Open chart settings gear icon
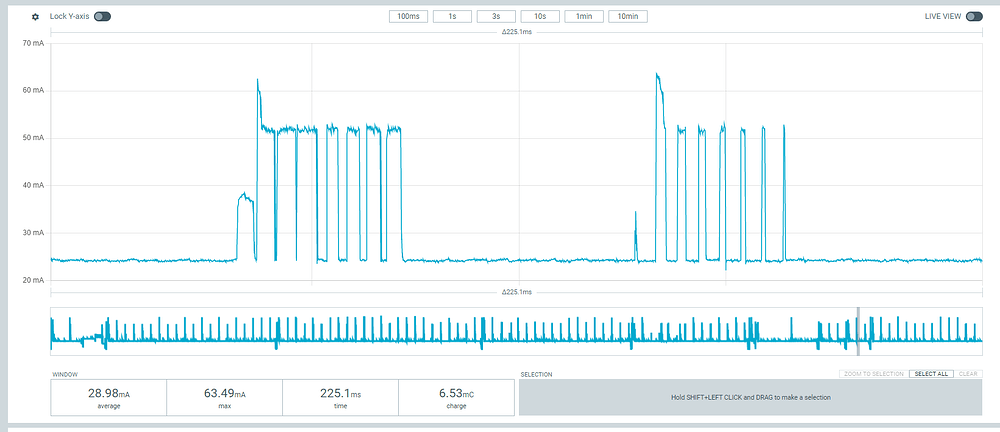The height and width of the screenshot is (432, 1000). point(36,17)
